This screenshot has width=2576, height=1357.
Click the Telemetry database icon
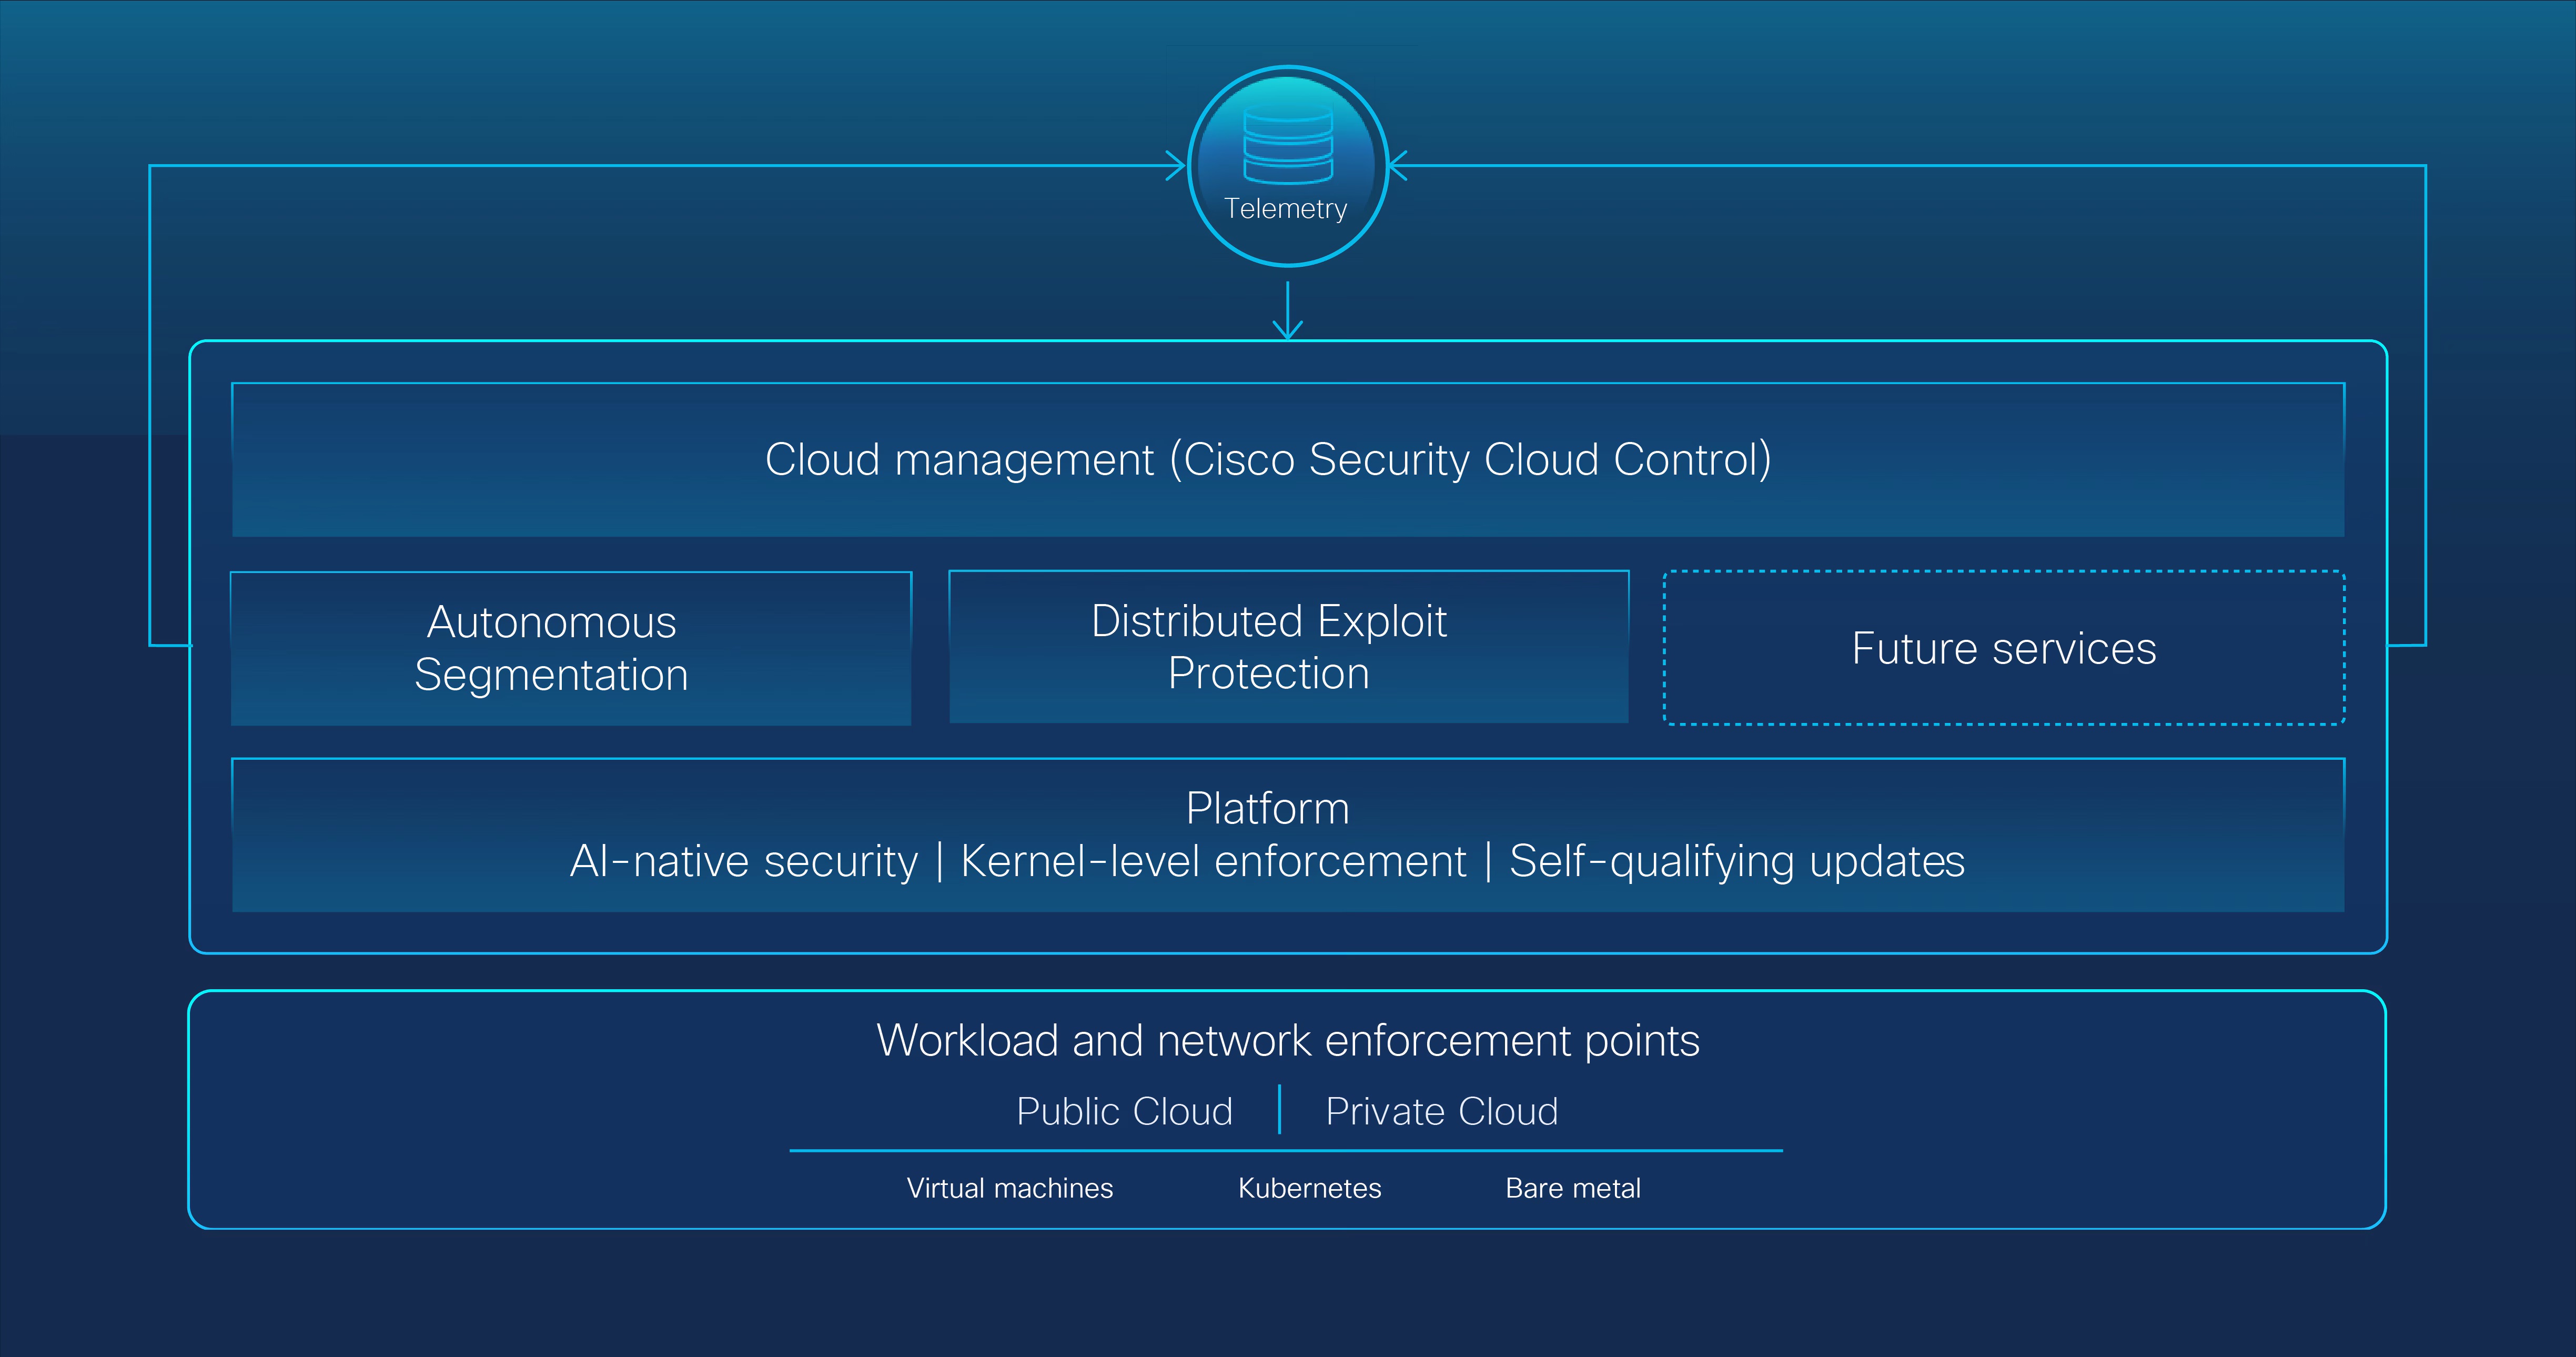click(x=1287, y=146)
